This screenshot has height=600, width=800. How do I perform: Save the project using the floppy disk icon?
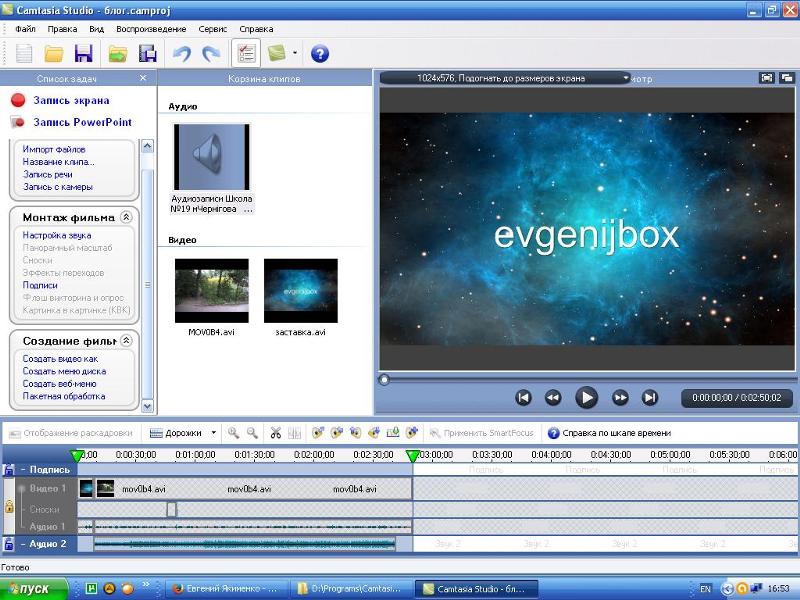pyautogui.click(x=84, y=54)
